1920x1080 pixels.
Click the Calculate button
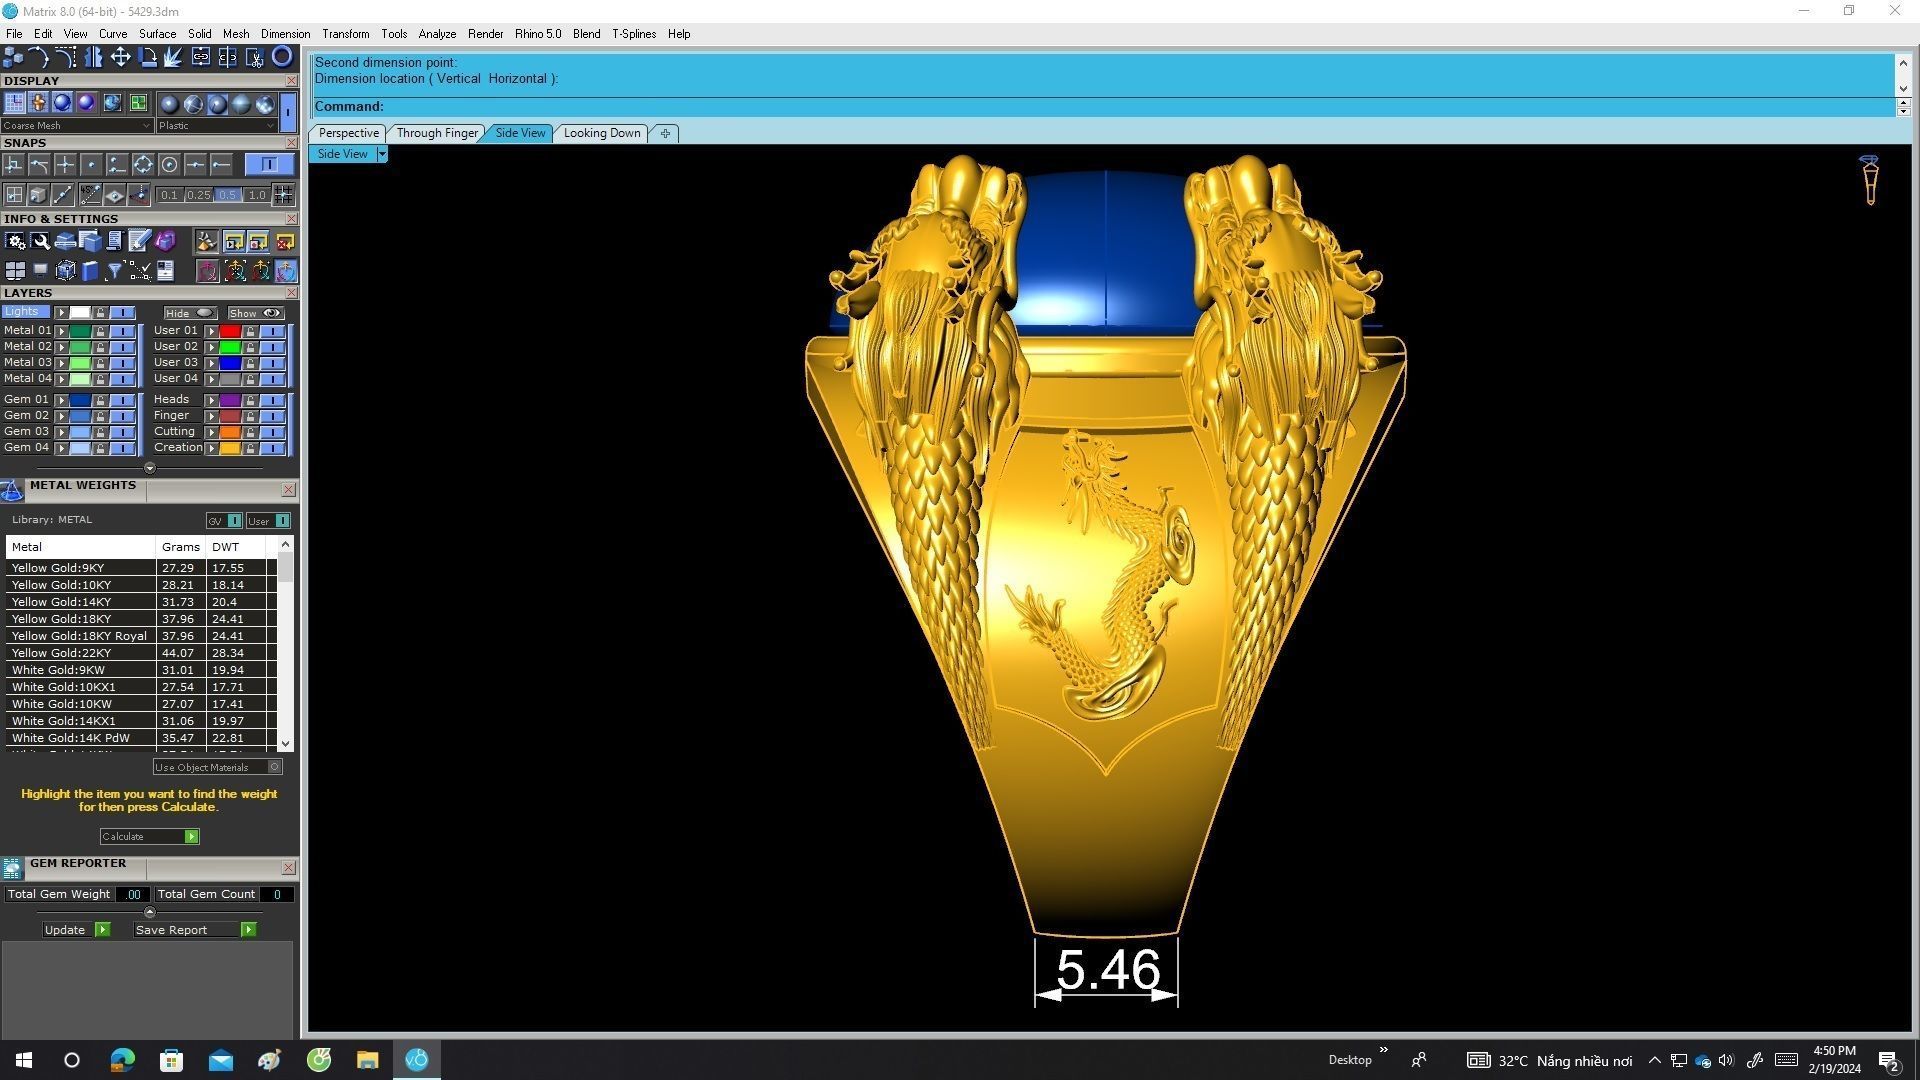click(x=149, y=836)
